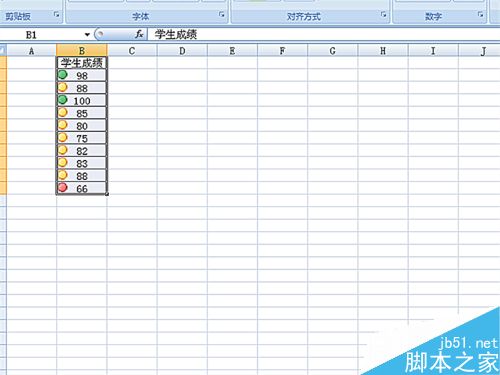The height and width of the screenshot is (375, 500).
Task: Click the green circle icon beside 100
Action: (x=63, y=99)
